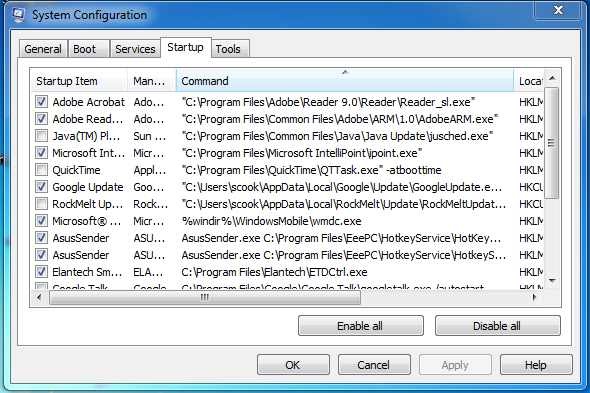590x393 pixels.
Task: Click the Location column header
Action: coord(530,81)
